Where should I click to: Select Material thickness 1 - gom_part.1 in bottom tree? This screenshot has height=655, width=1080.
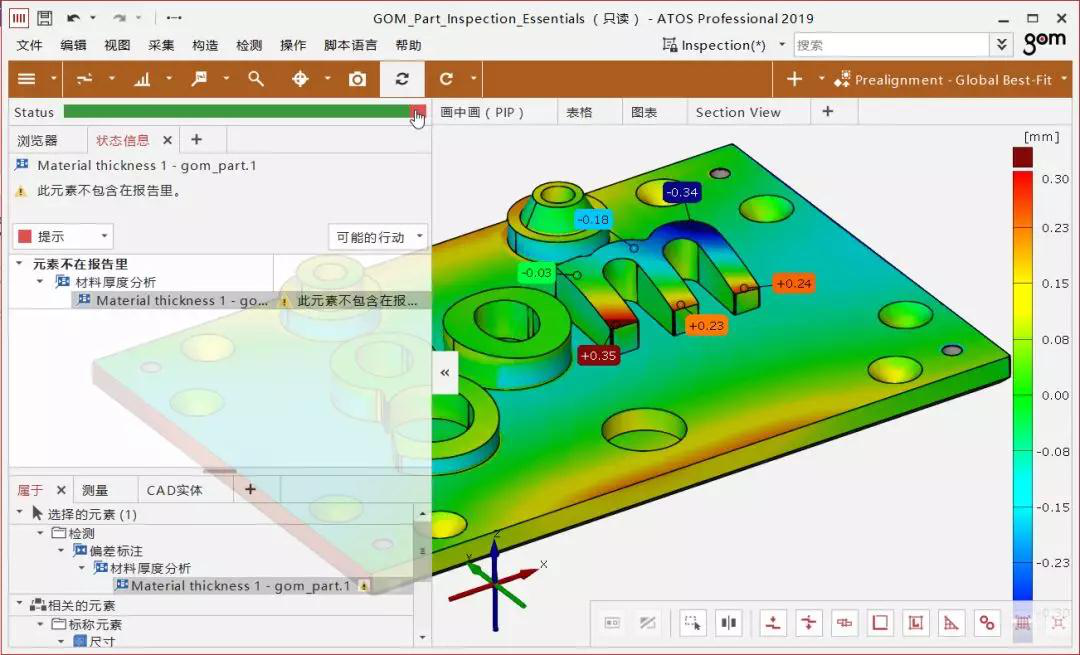point(240,585)
